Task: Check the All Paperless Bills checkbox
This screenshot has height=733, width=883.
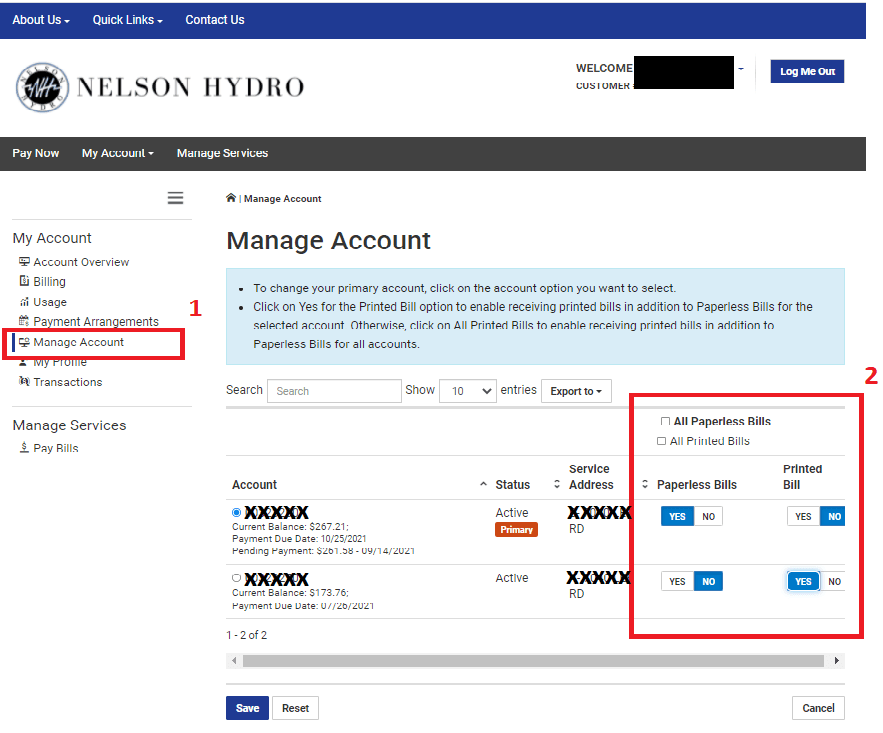Action: point(666,422)
